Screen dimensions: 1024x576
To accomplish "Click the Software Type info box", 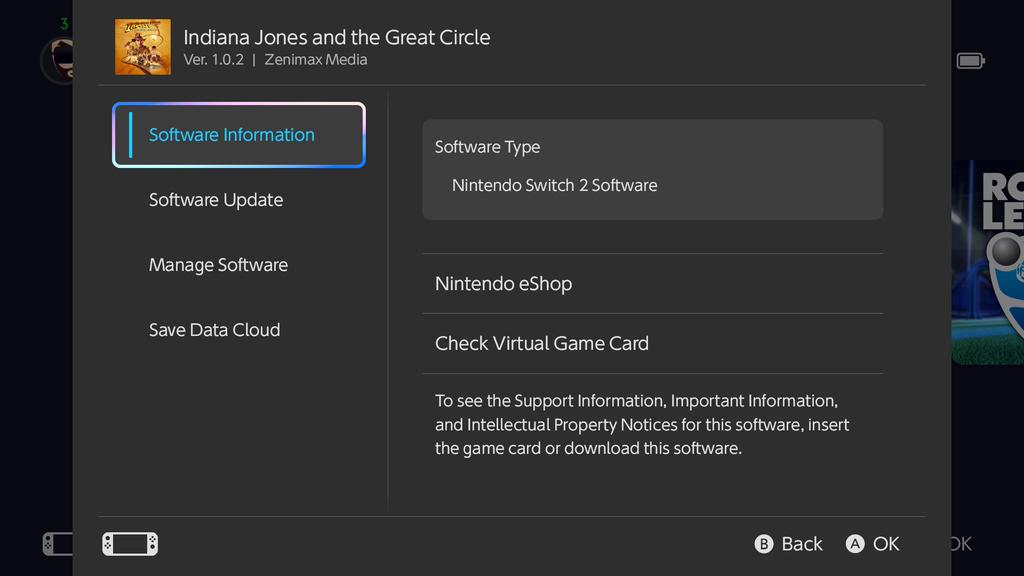I will point(652,169).
